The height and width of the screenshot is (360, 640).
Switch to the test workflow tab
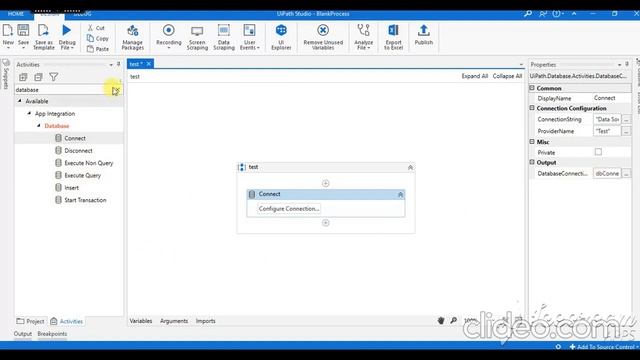[x=136, y=64]
